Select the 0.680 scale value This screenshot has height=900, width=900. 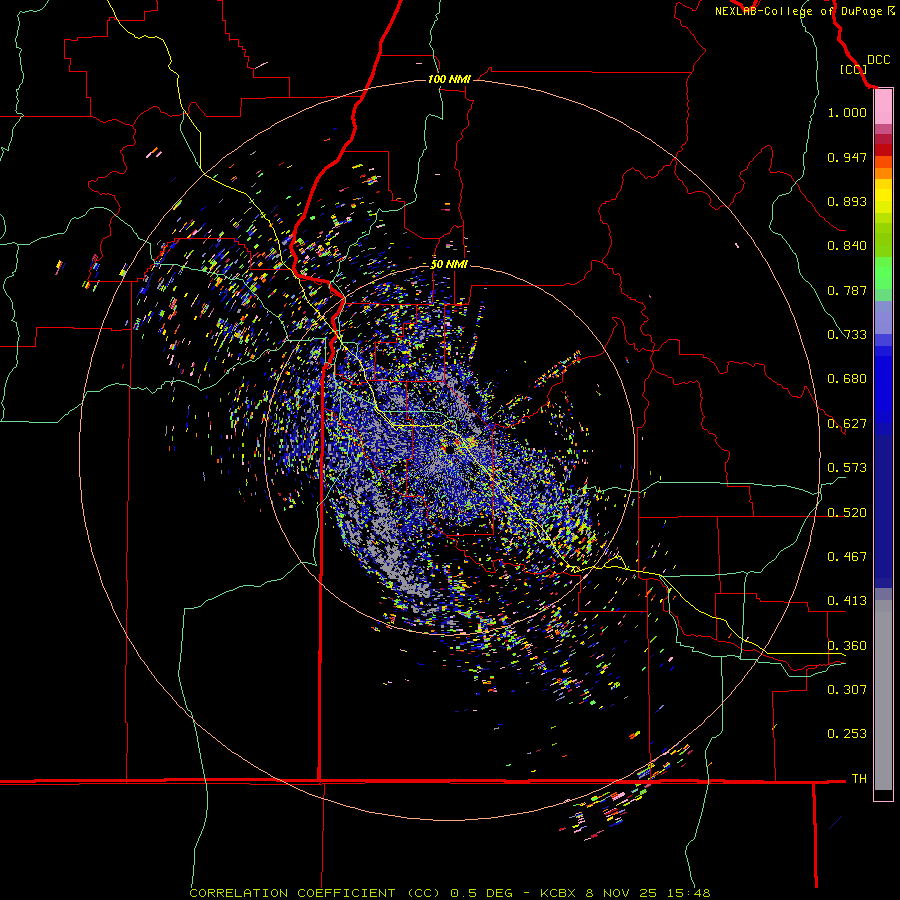point(847,379)
